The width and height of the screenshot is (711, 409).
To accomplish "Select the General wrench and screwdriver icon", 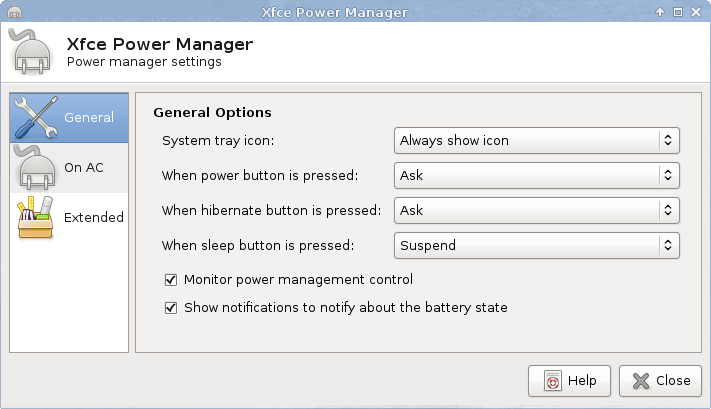I will pyautogui.click(x=36, y=117).
